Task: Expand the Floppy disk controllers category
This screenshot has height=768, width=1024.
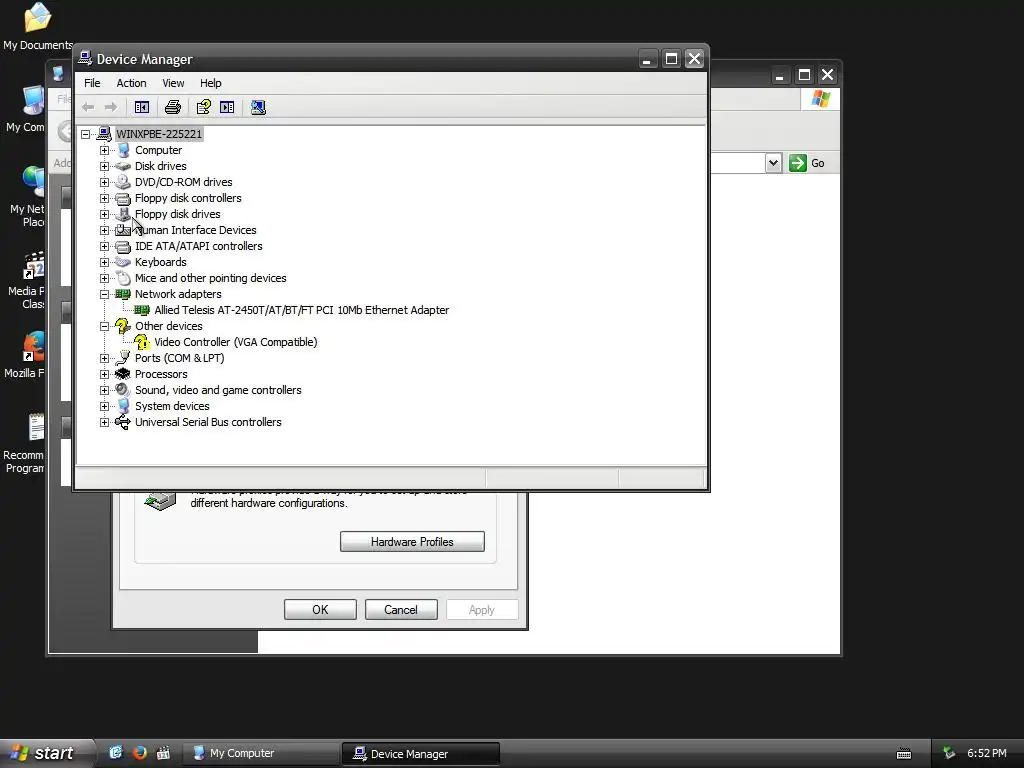Action: [104, 198]
